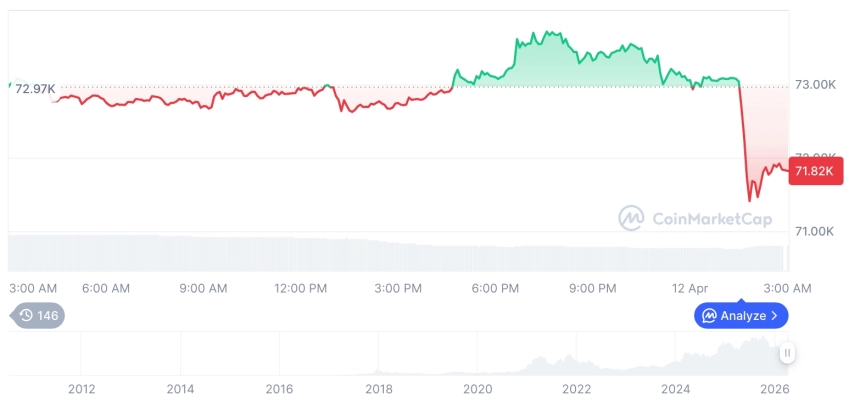Click the 73.00K price axis label
Viewport: 860px width, 401px height.
point(815,85)
